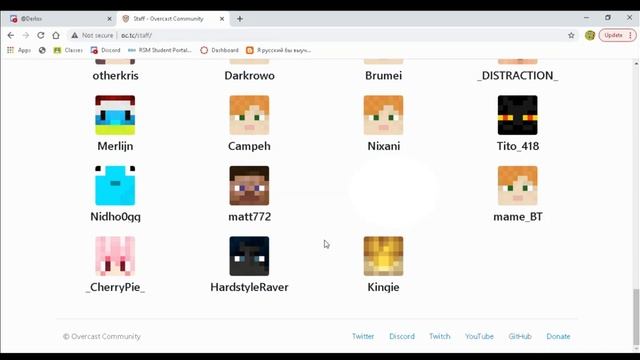Click the mame_BT name label
640x360 pixels.
coord(518,217)
